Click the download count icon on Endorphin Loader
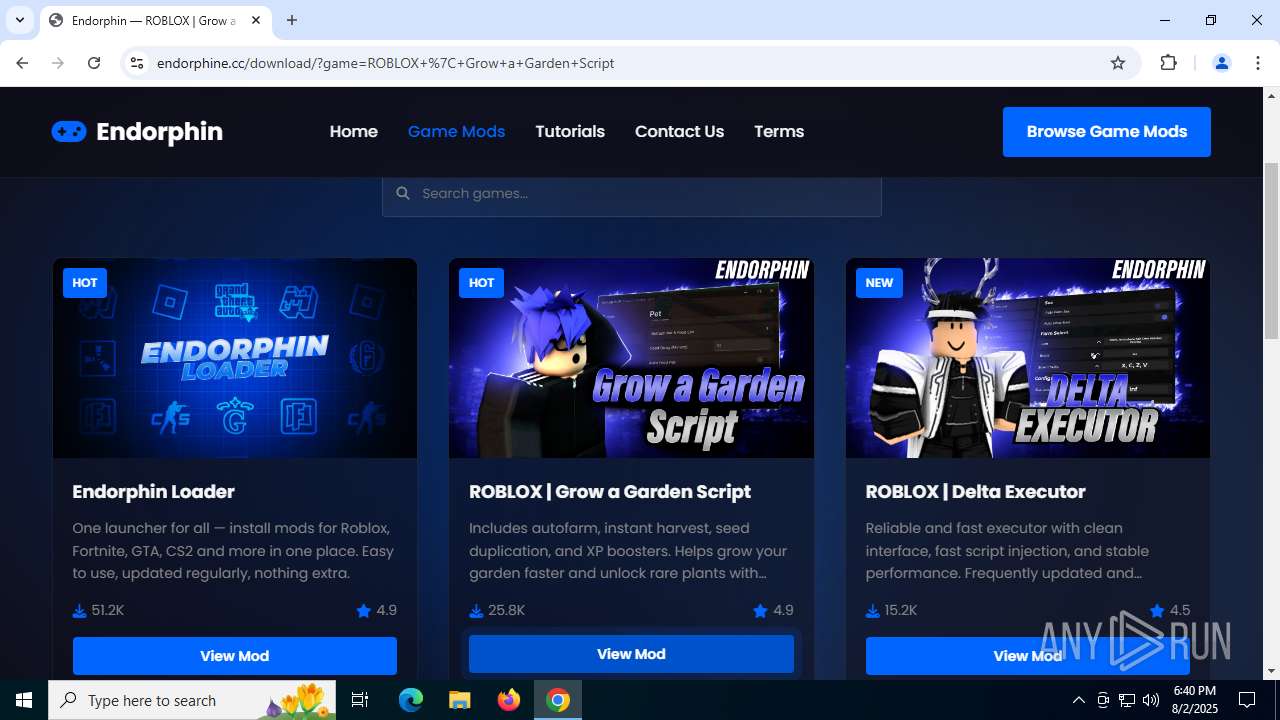Viewport: 1280px width, 720px height. [79, 610]
